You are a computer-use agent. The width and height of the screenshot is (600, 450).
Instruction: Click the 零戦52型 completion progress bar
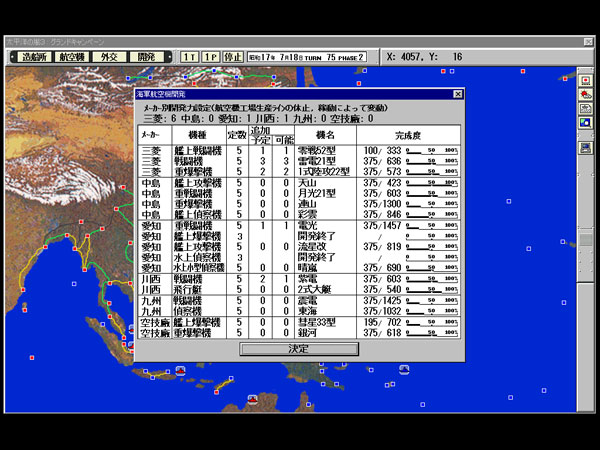pyautogui.click(x=431, y=149)
